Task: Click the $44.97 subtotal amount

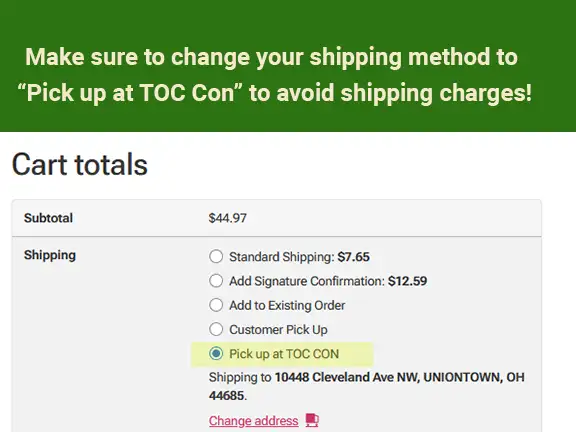Action: pos(227,218)
